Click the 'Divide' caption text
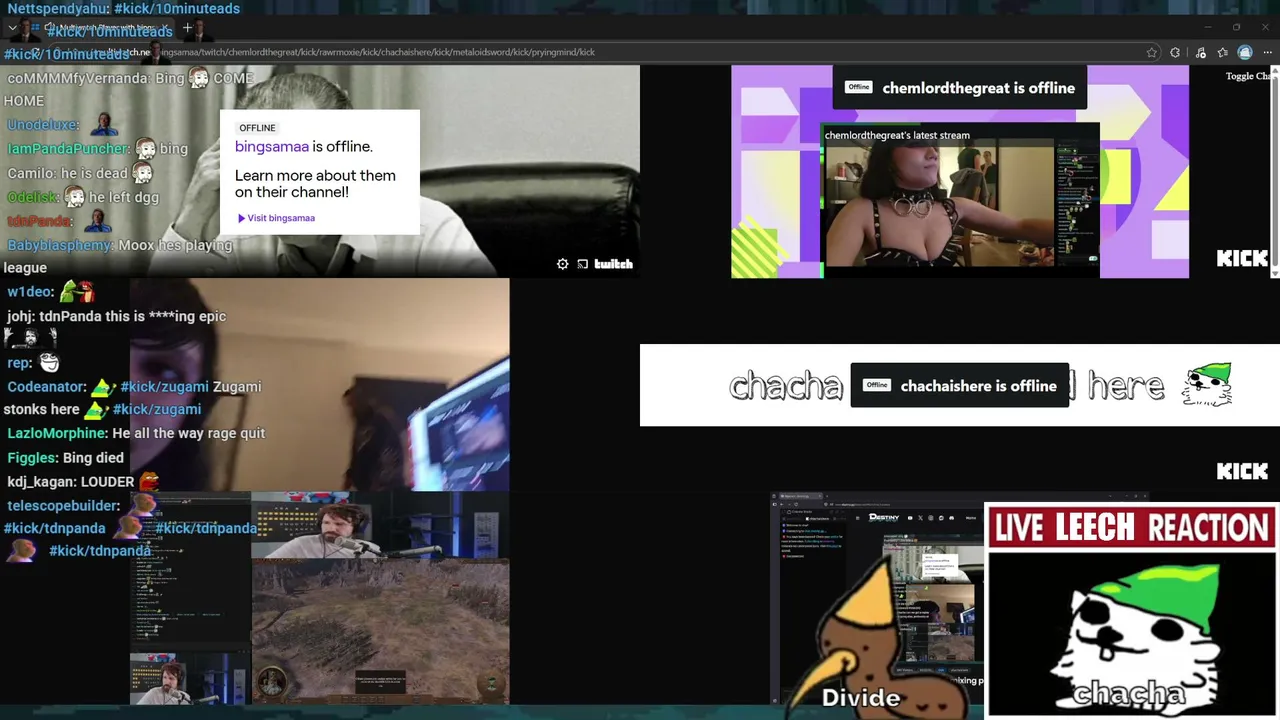1280x720 pixels. click(861, 698)
